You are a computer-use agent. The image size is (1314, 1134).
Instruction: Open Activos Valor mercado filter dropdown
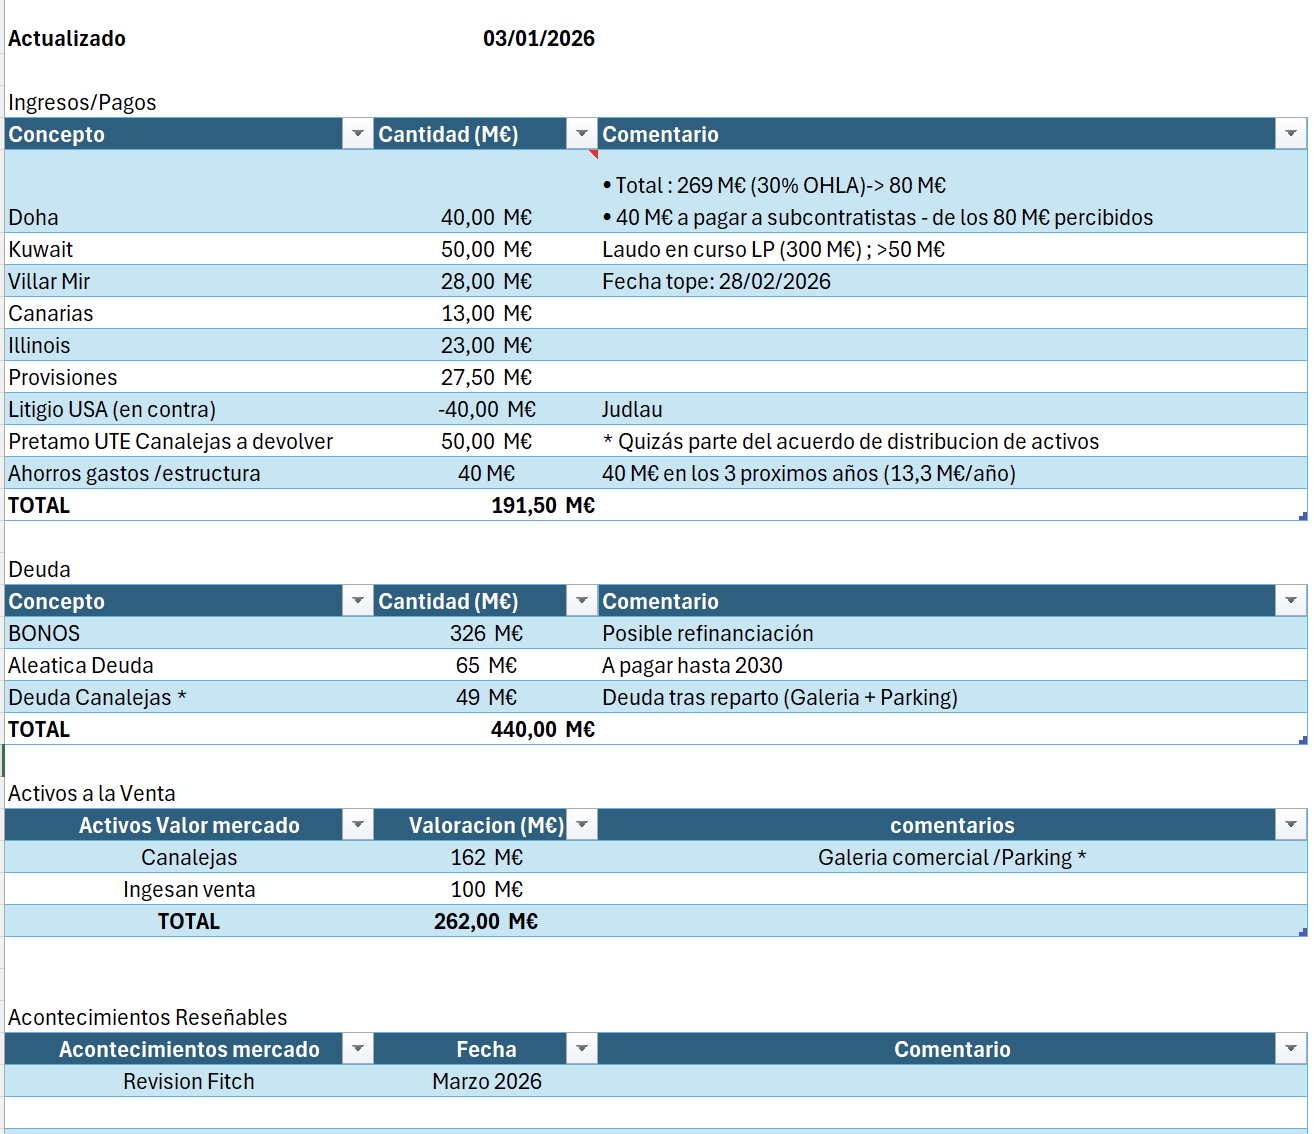tap(357, 825)
